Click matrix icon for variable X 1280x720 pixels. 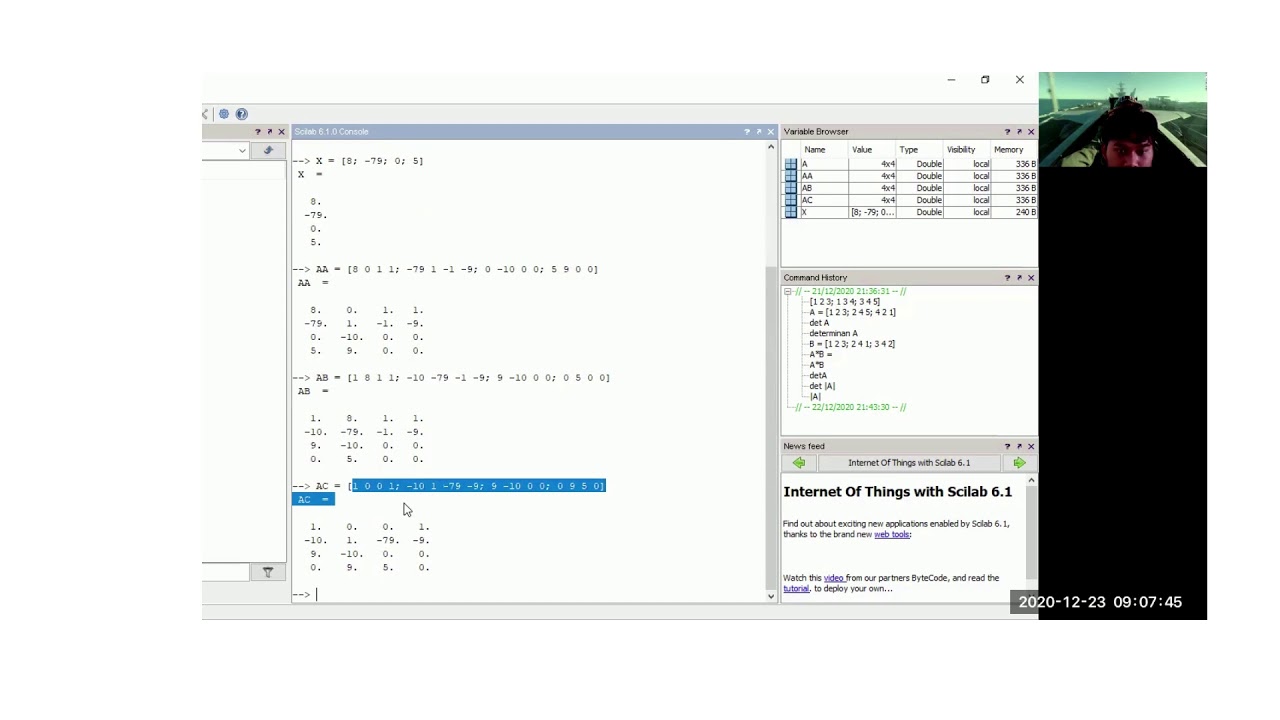791,212
